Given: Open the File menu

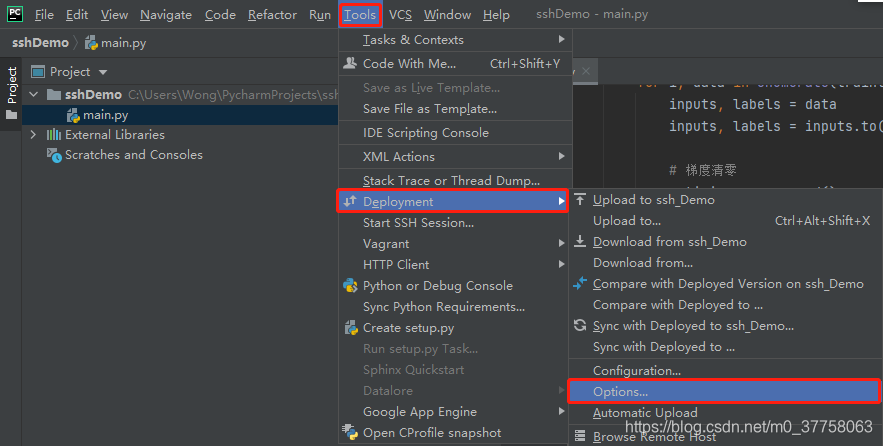Looking at the screenshot, I should [x=44, y=15].
